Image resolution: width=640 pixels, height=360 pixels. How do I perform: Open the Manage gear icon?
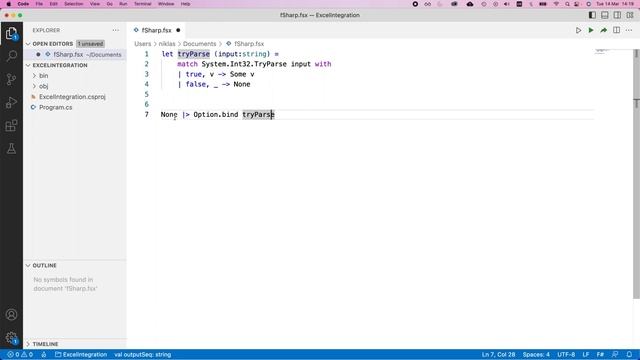click(x=11, y=338)
